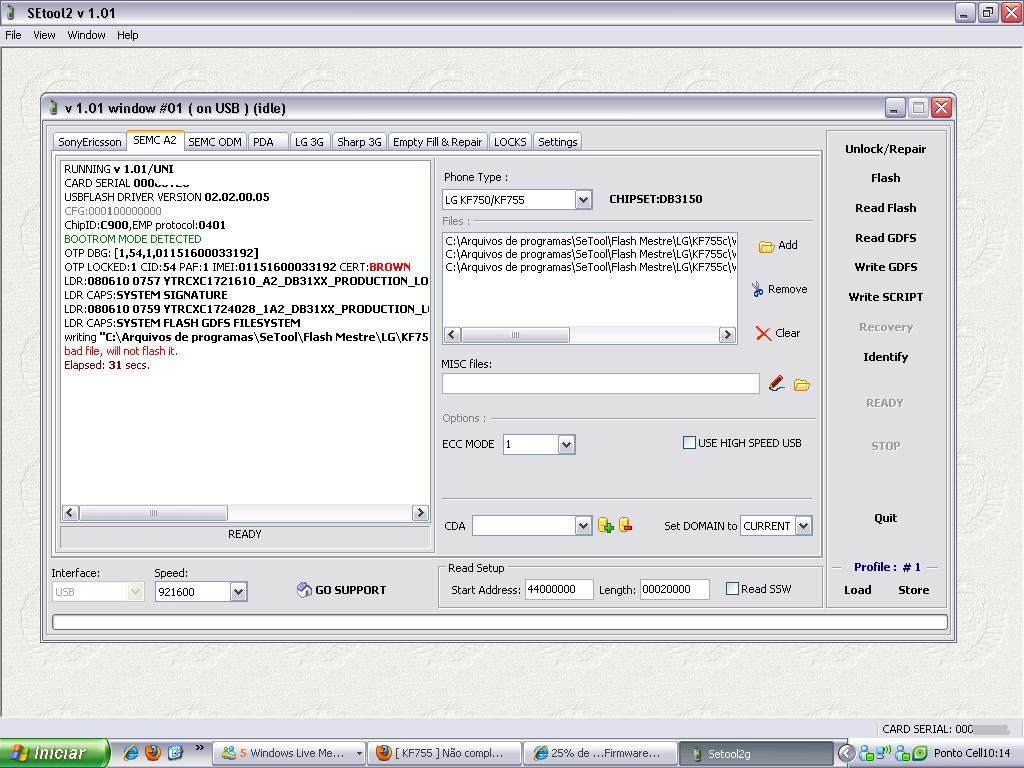Remove the selected file from the list
This screenshot has height=768, width=1024.
pyautogui.click(x=779, y=289)
